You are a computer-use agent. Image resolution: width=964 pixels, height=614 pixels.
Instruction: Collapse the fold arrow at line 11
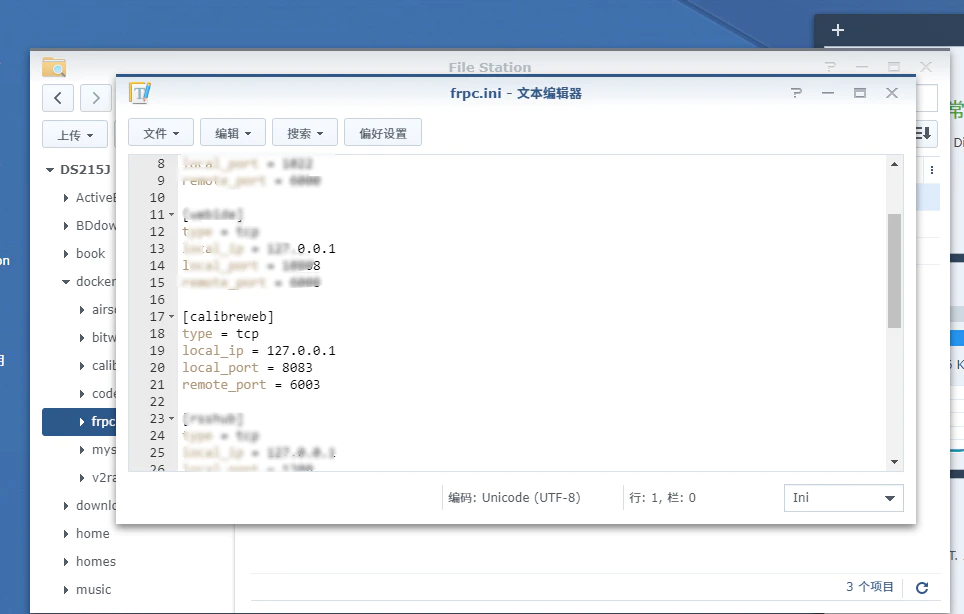171,216
